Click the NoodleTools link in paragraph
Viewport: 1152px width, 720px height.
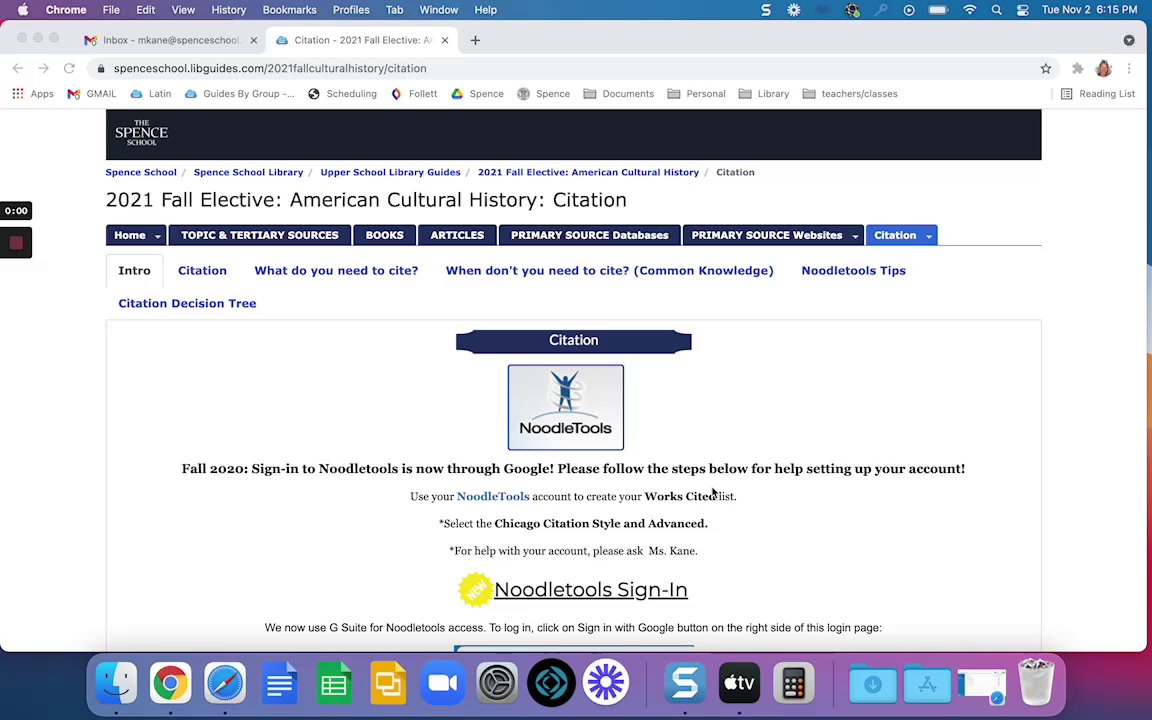(x=493, y=497)
